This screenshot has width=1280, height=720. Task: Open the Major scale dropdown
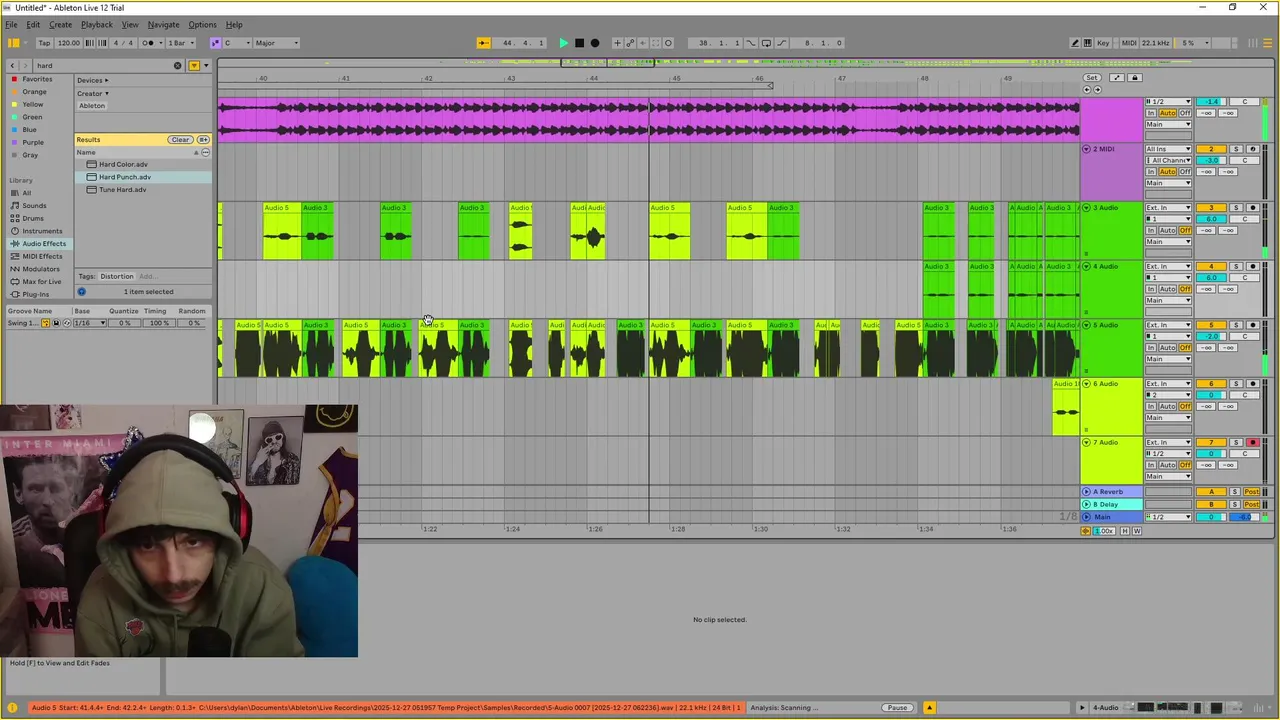point(276,43)
